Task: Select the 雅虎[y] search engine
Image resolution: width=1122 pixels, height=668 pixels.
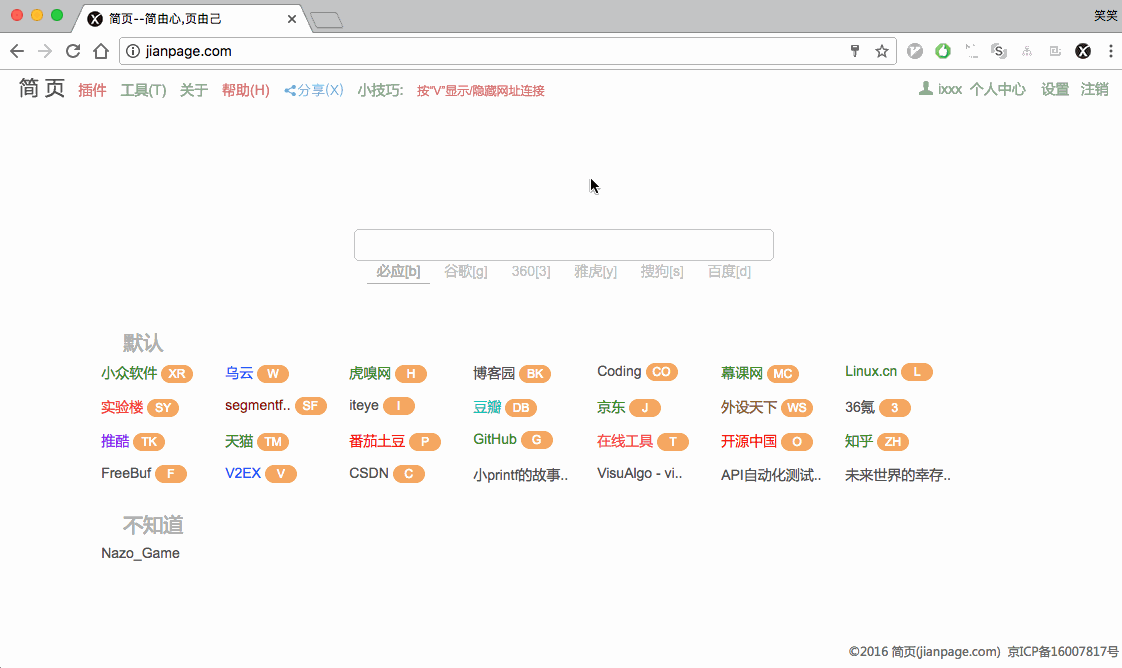Action: click(595, 272)
